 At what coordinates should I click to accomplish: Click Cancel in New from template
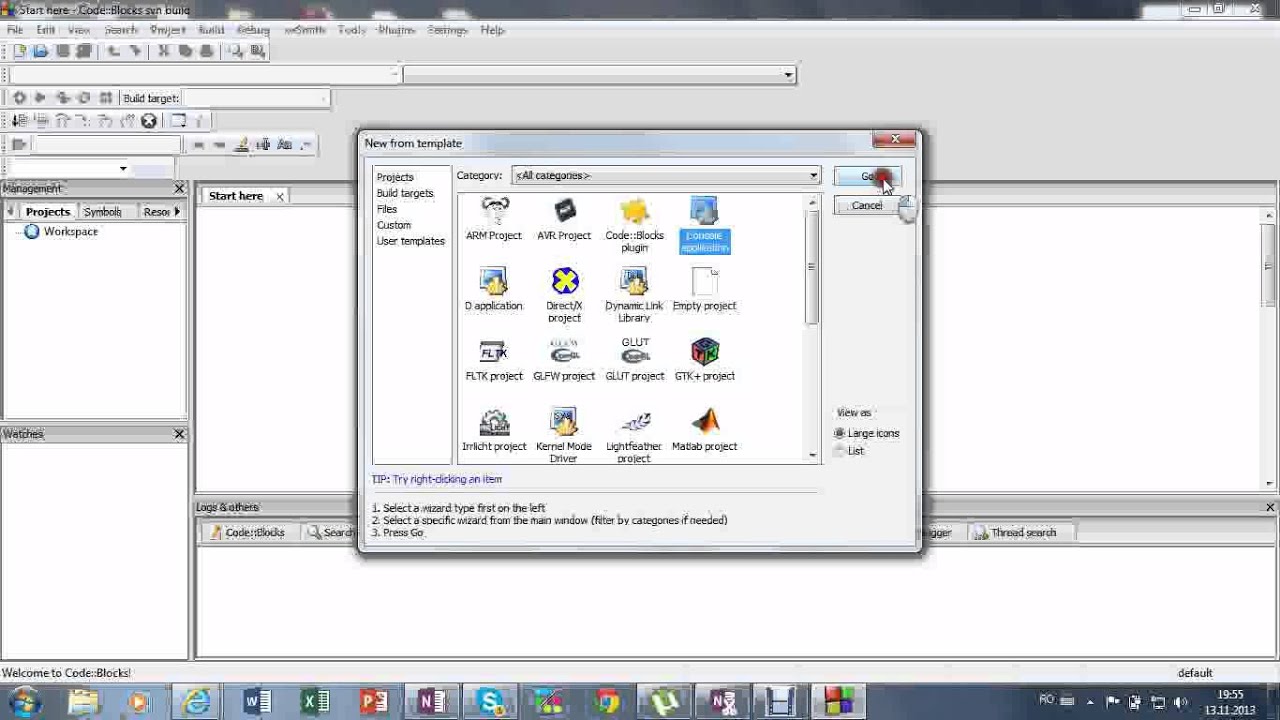(866, 206)
